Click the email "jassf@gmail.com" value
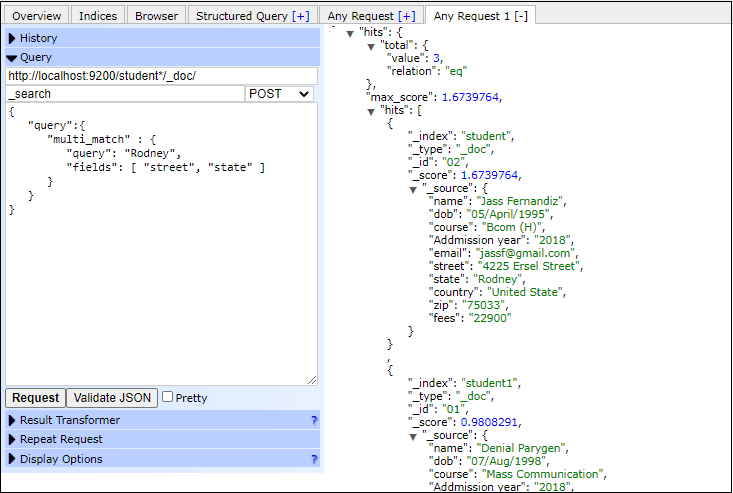The width and height of the screenshot is (733, 493). 526,253
